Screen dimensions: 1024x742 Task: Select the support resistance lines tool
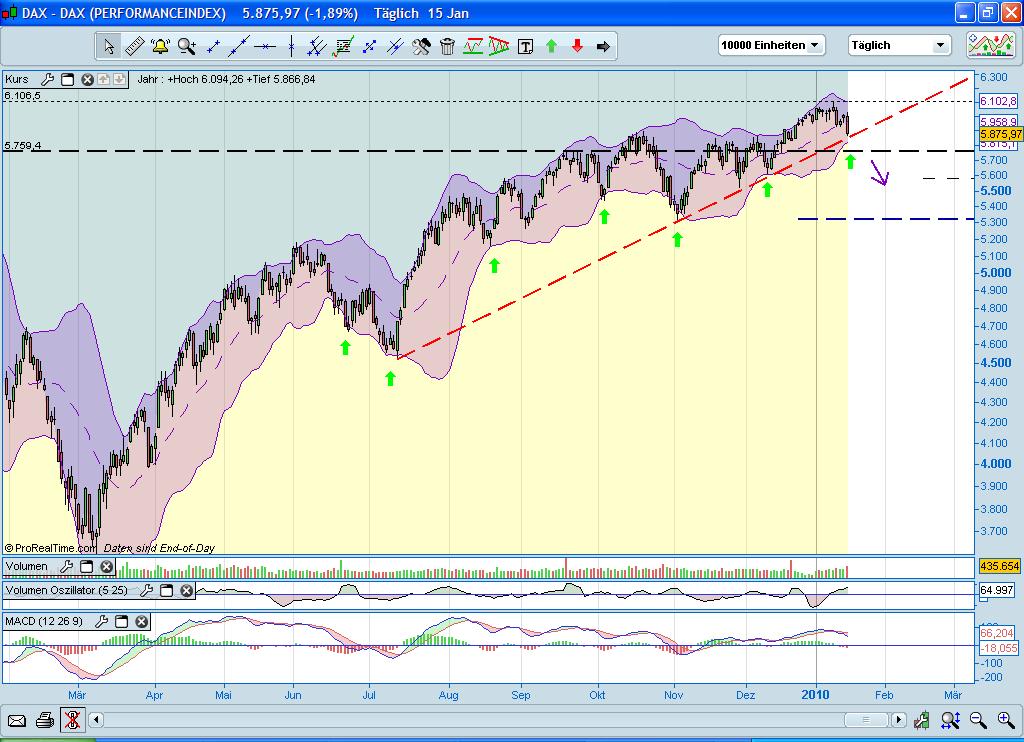click(x=473, y=46)
